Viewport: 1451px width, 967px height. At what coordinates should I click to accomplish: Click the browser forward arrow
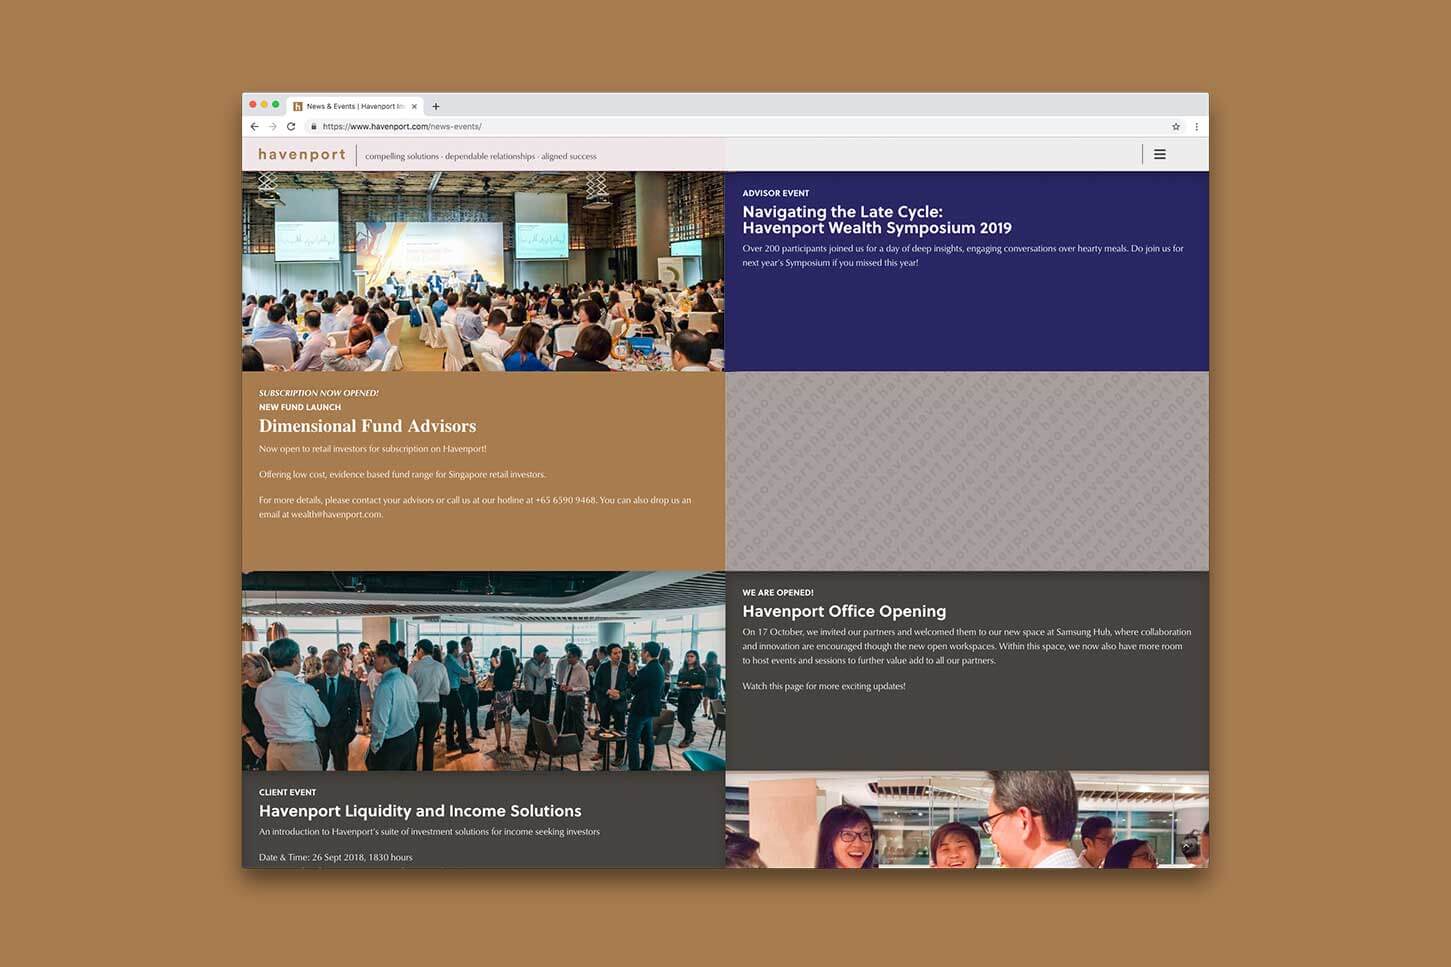272,127
